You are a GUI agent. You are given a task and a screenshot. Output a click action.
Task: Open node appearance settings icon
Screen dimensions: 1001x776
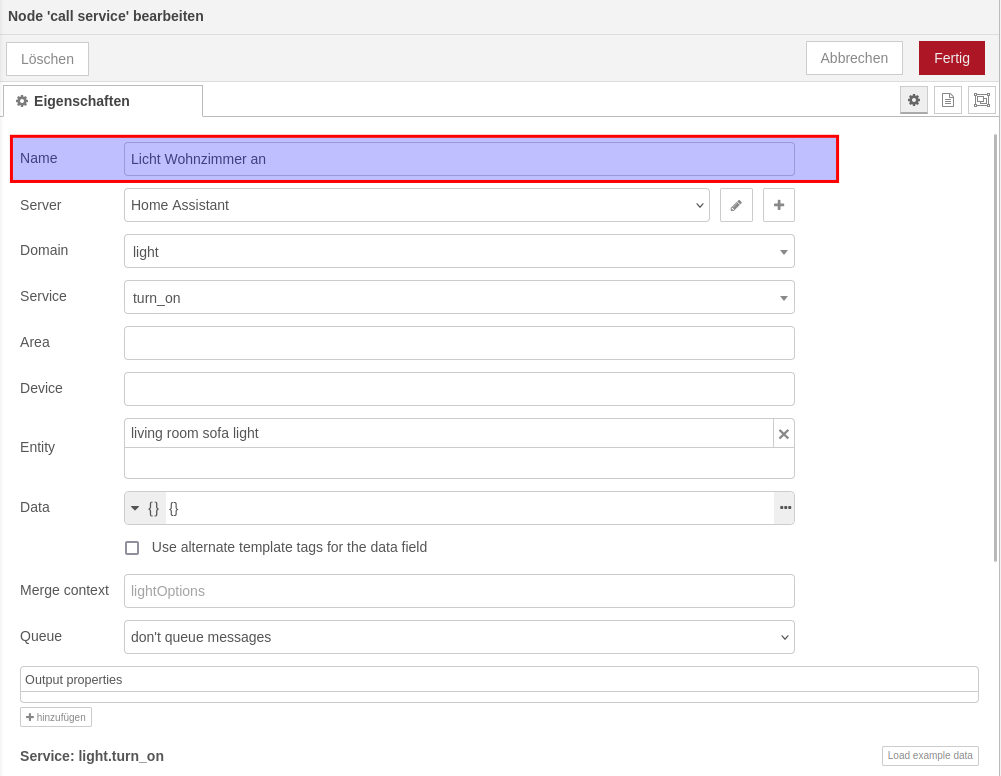pos(981,100)
